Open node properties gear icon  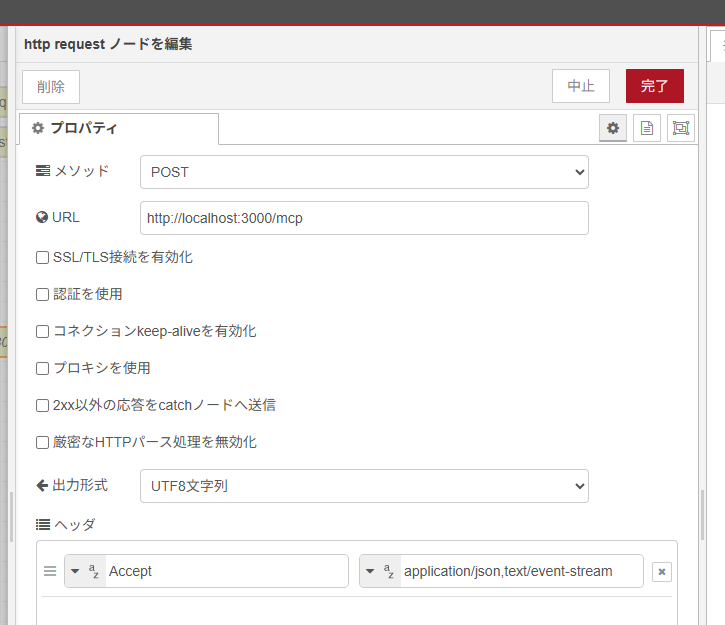pos(613,128)
